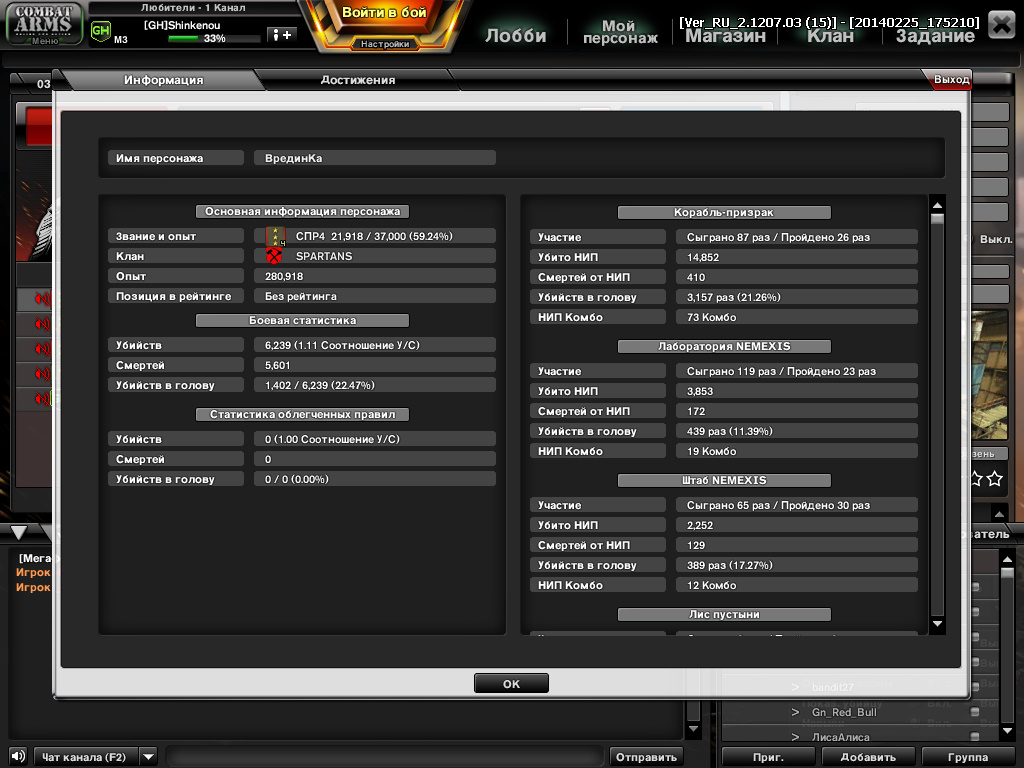This screenshot has width=1024, height=768.
Task: Click the Выход button of the dialog
Action: (950, 80)
